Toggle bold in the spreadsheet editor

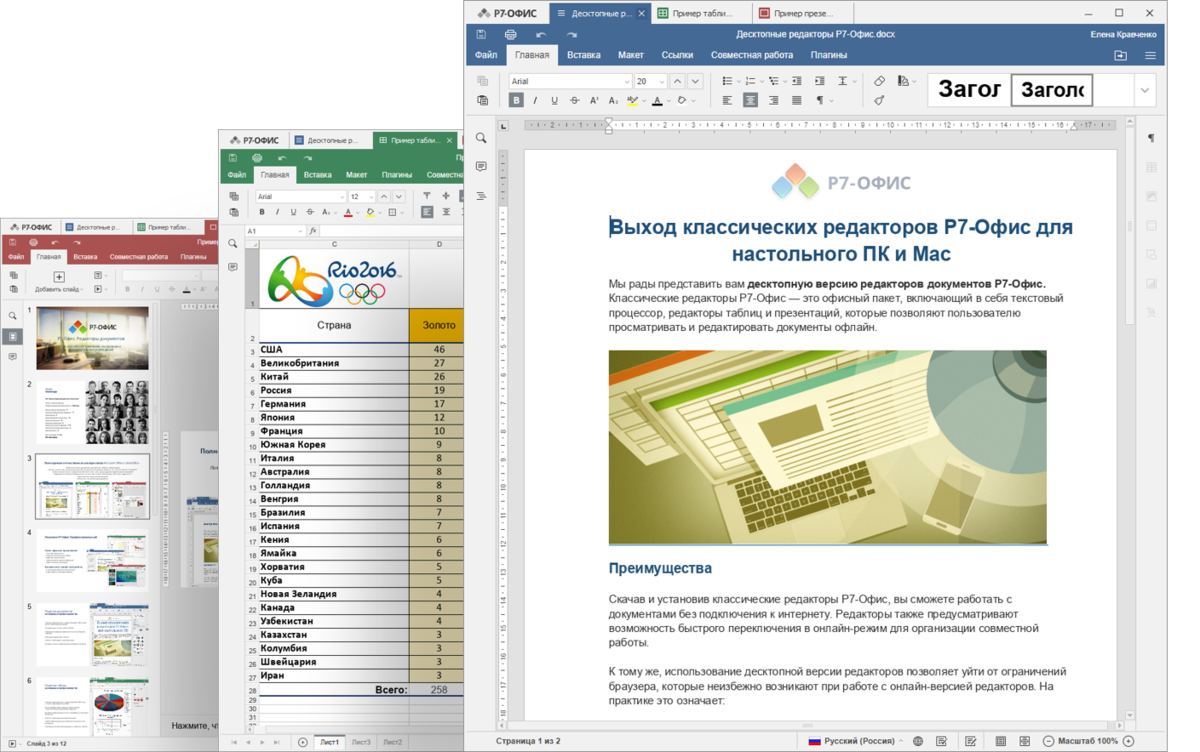point(262,212)
